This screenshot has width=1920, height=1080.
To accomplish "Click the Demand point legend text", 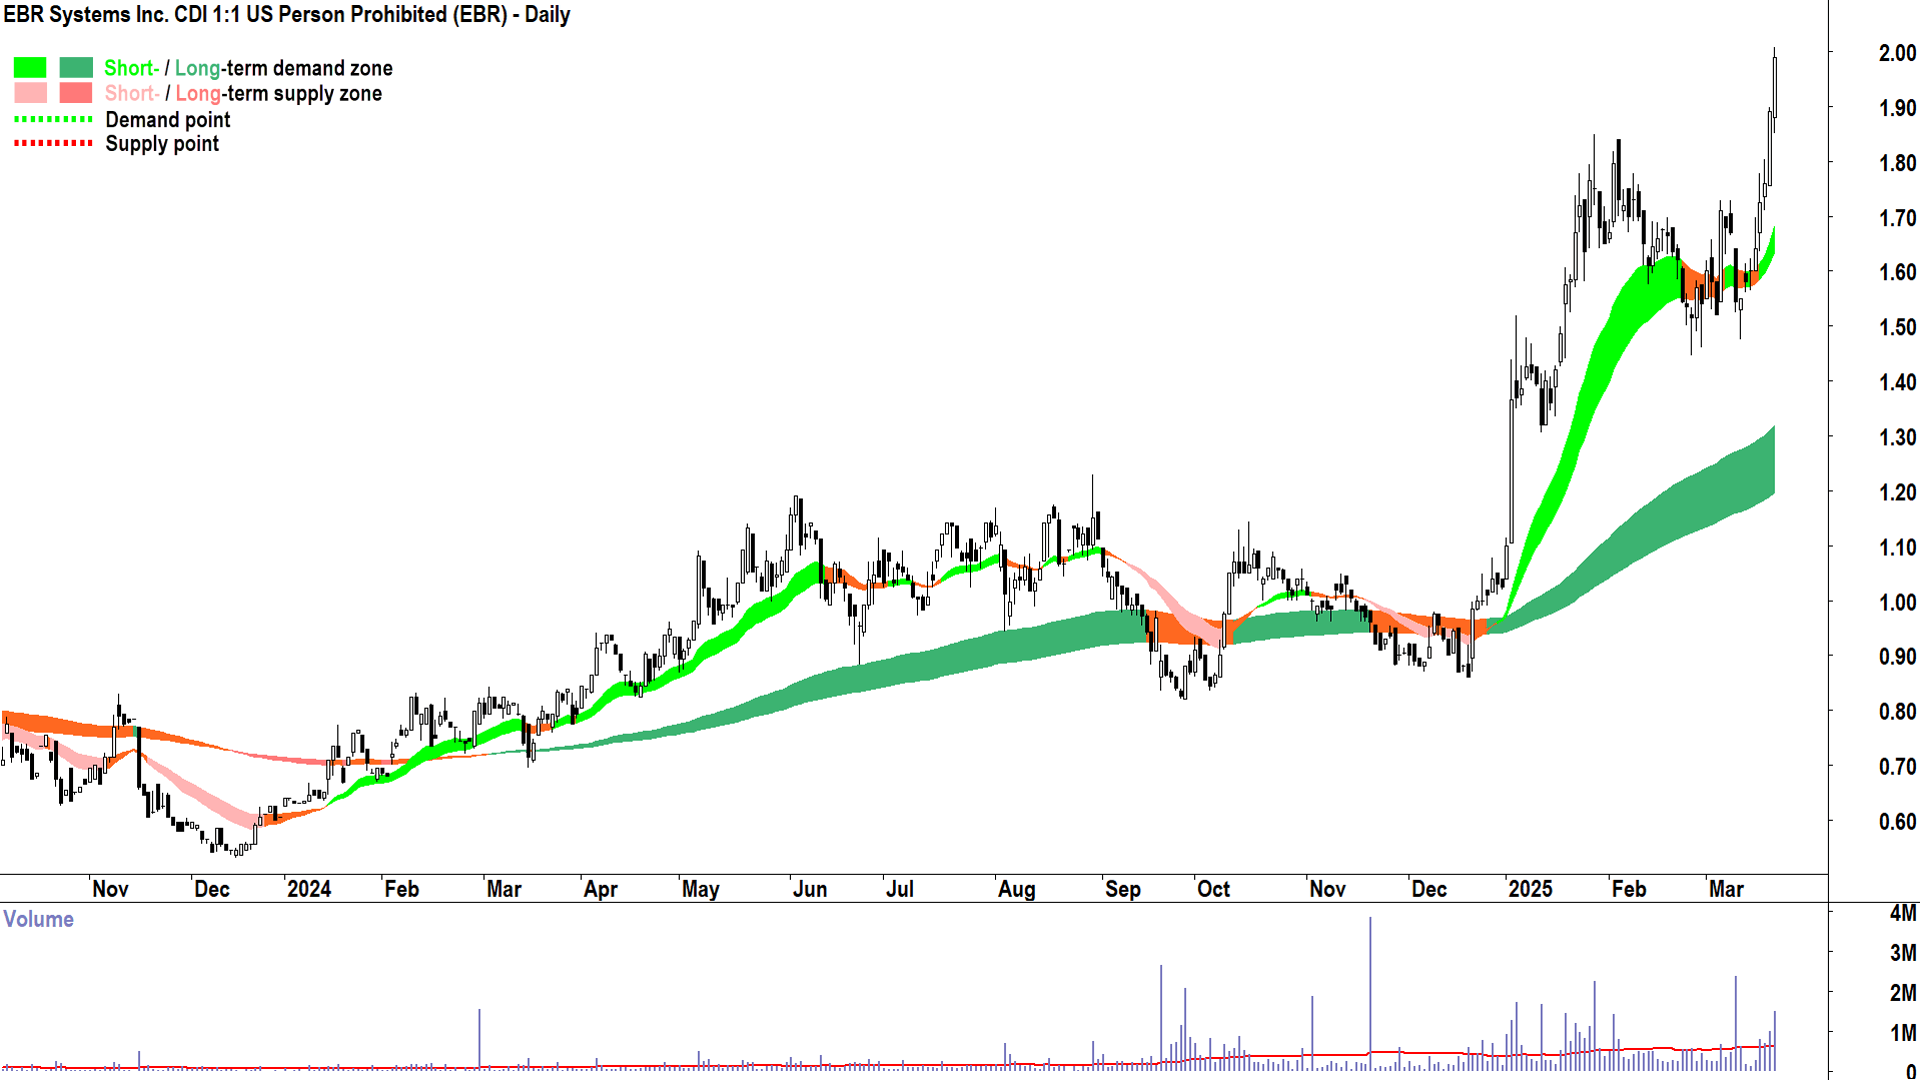I will click(167, 120).
